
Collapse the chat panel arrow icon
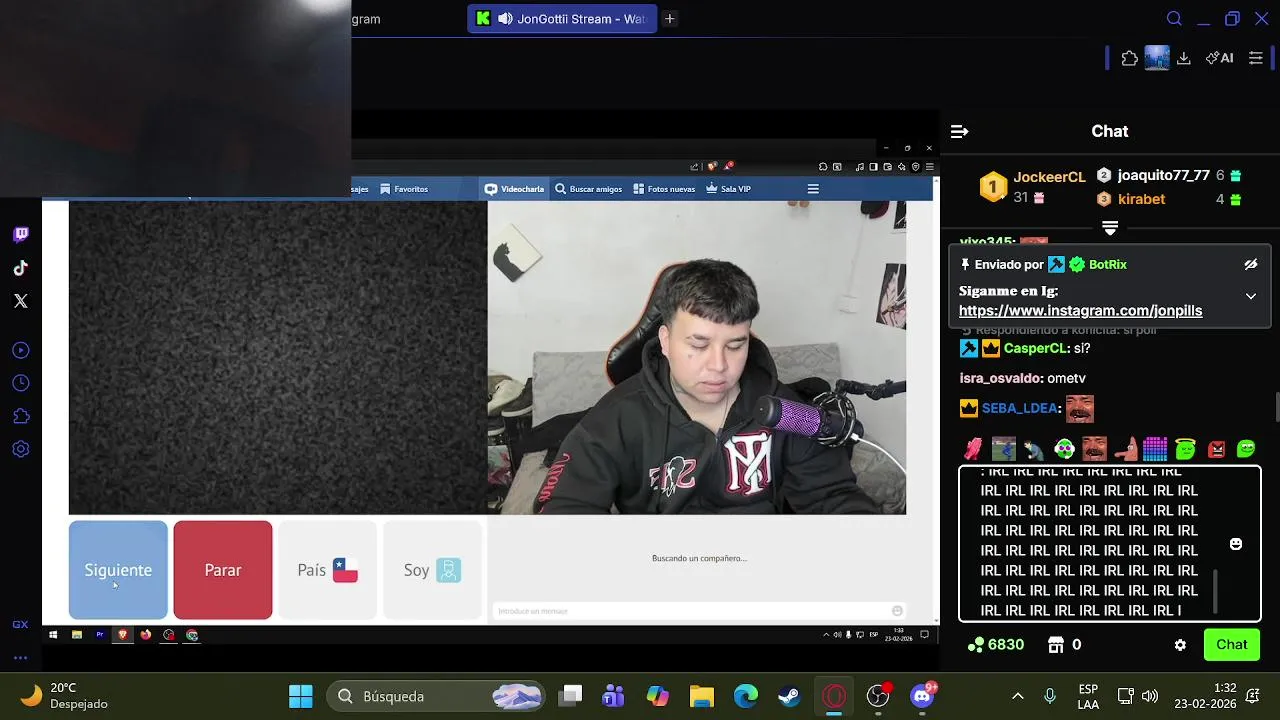point(959,131)
